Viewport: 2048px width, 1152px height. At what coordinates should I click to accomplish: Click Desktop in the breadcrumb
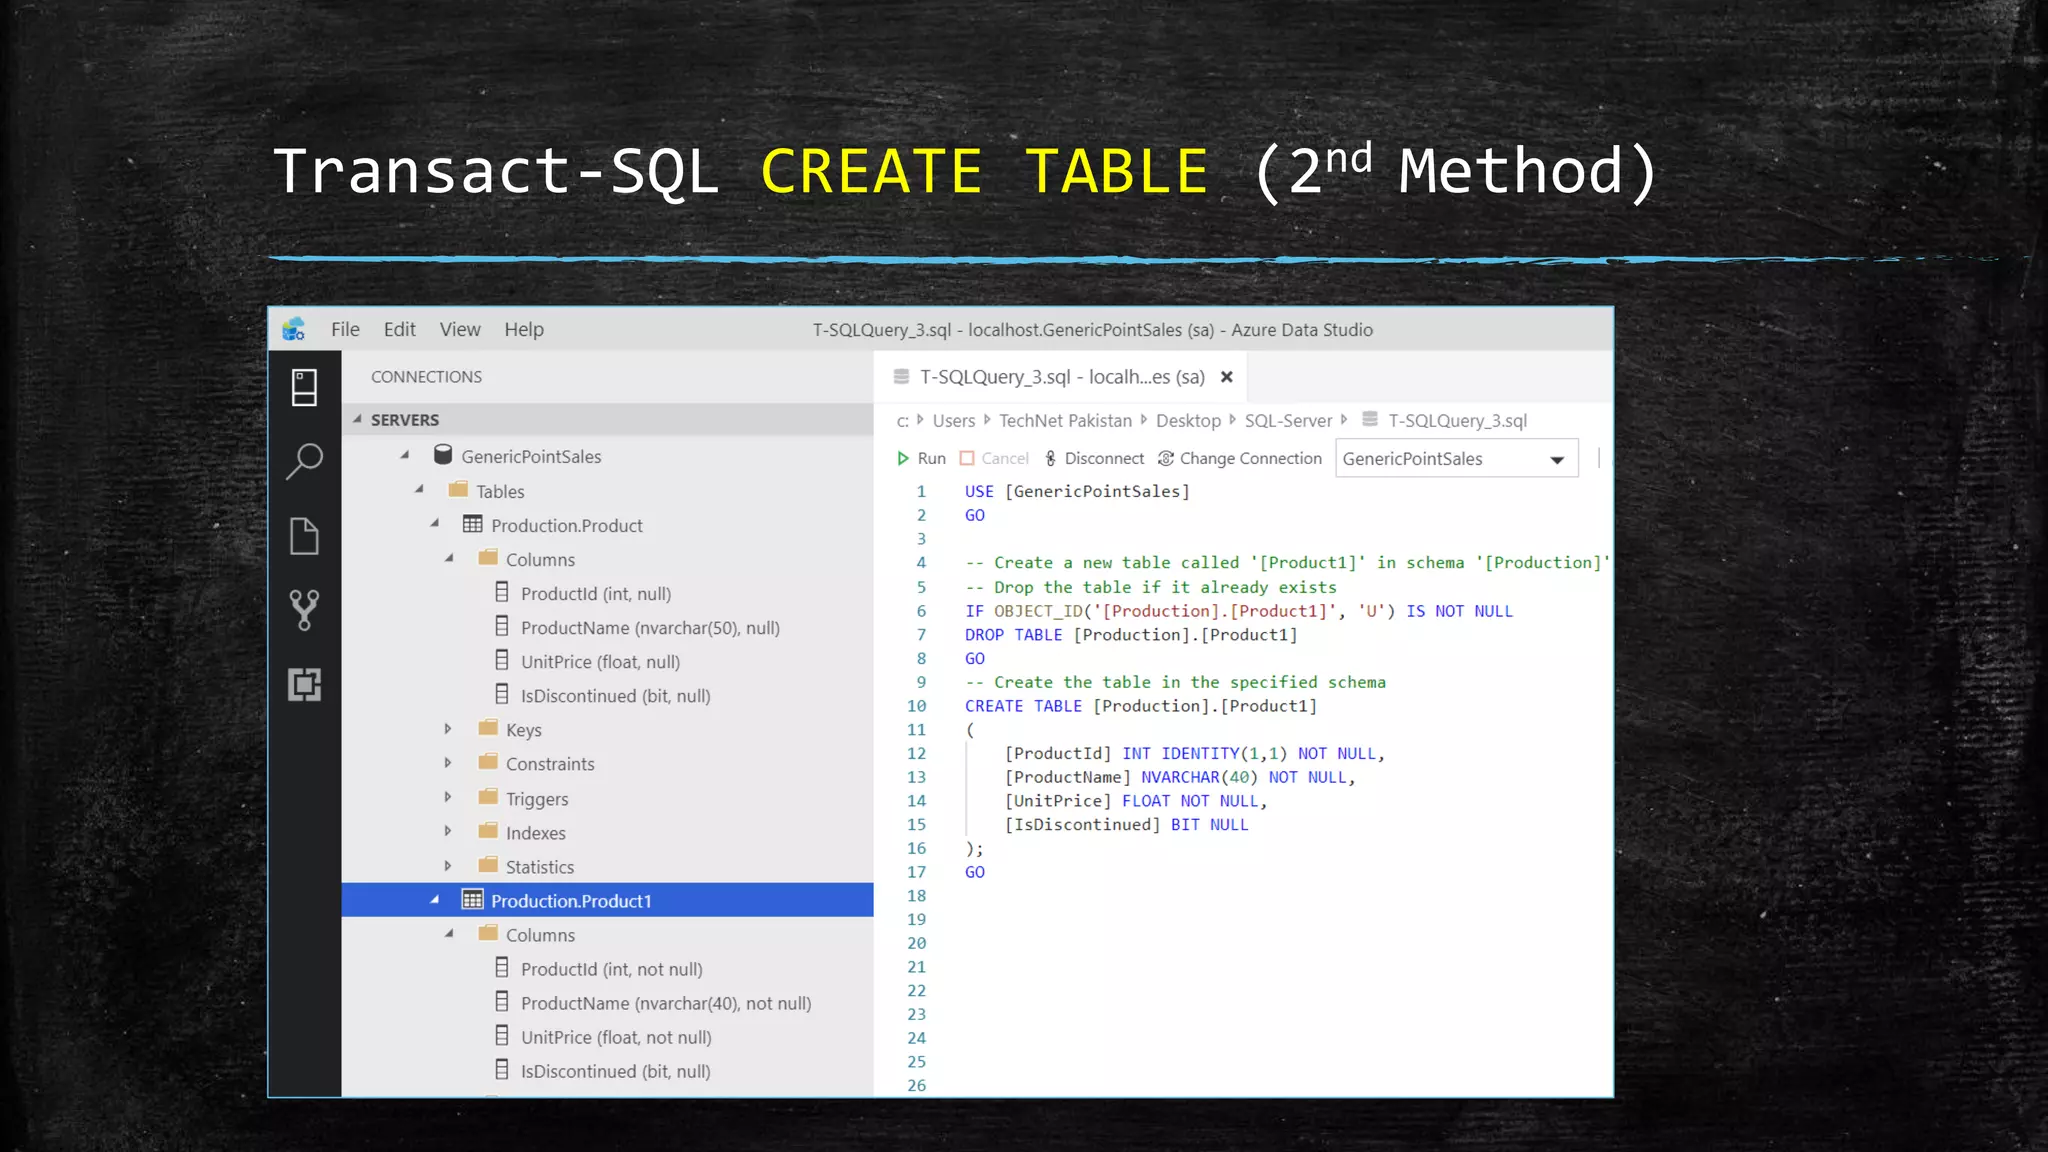1188,421
